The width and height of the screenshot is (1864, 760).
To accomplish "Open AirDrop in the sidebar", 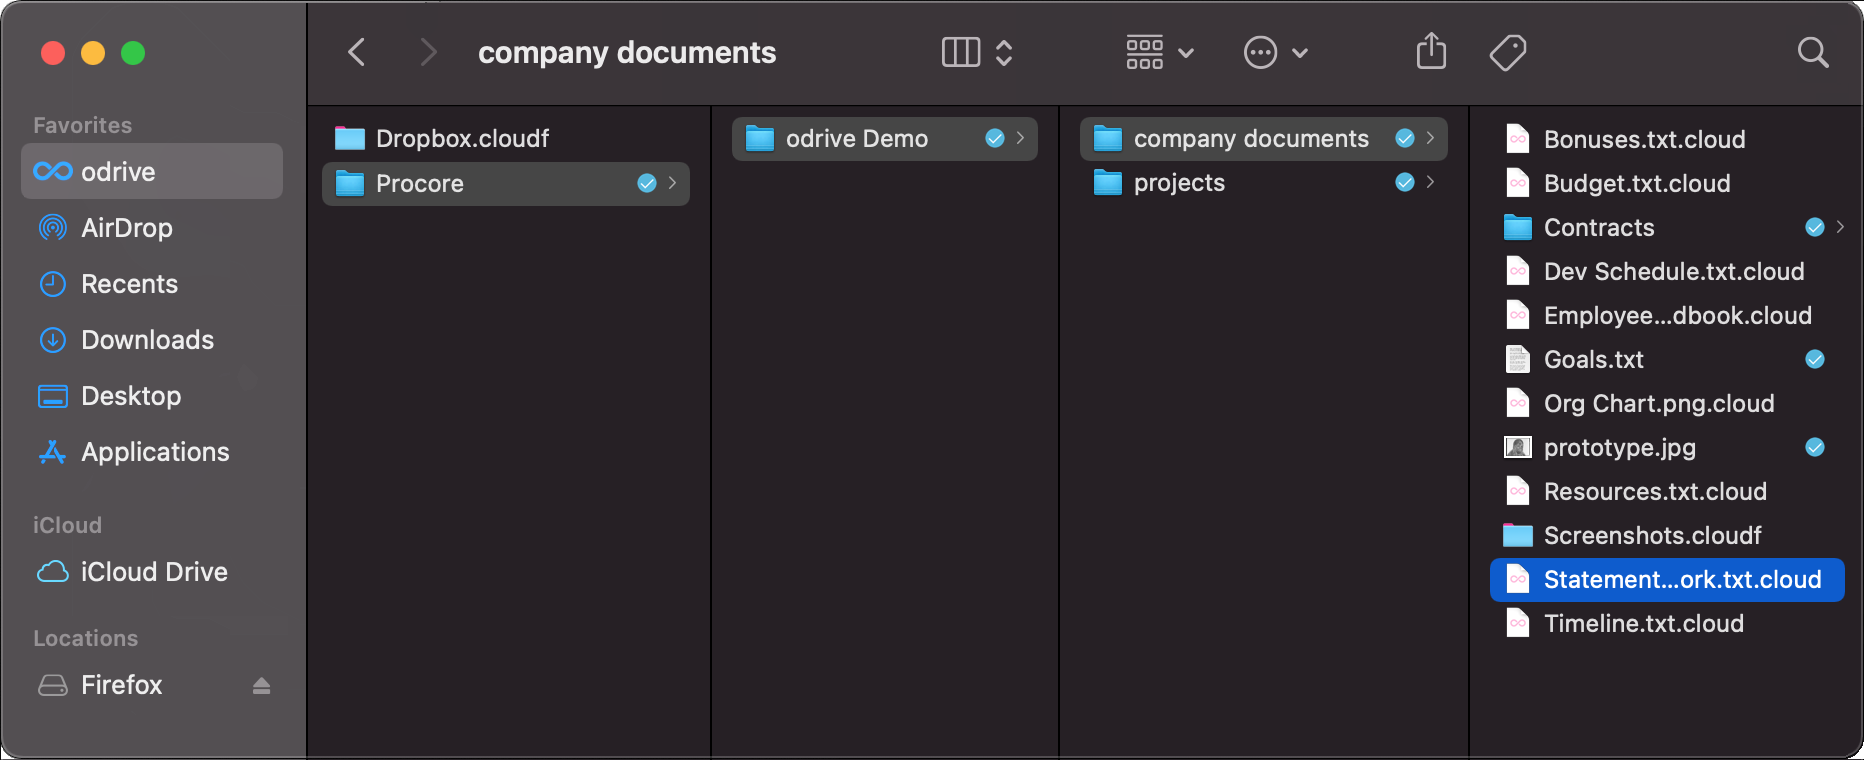I will point(126,228).
